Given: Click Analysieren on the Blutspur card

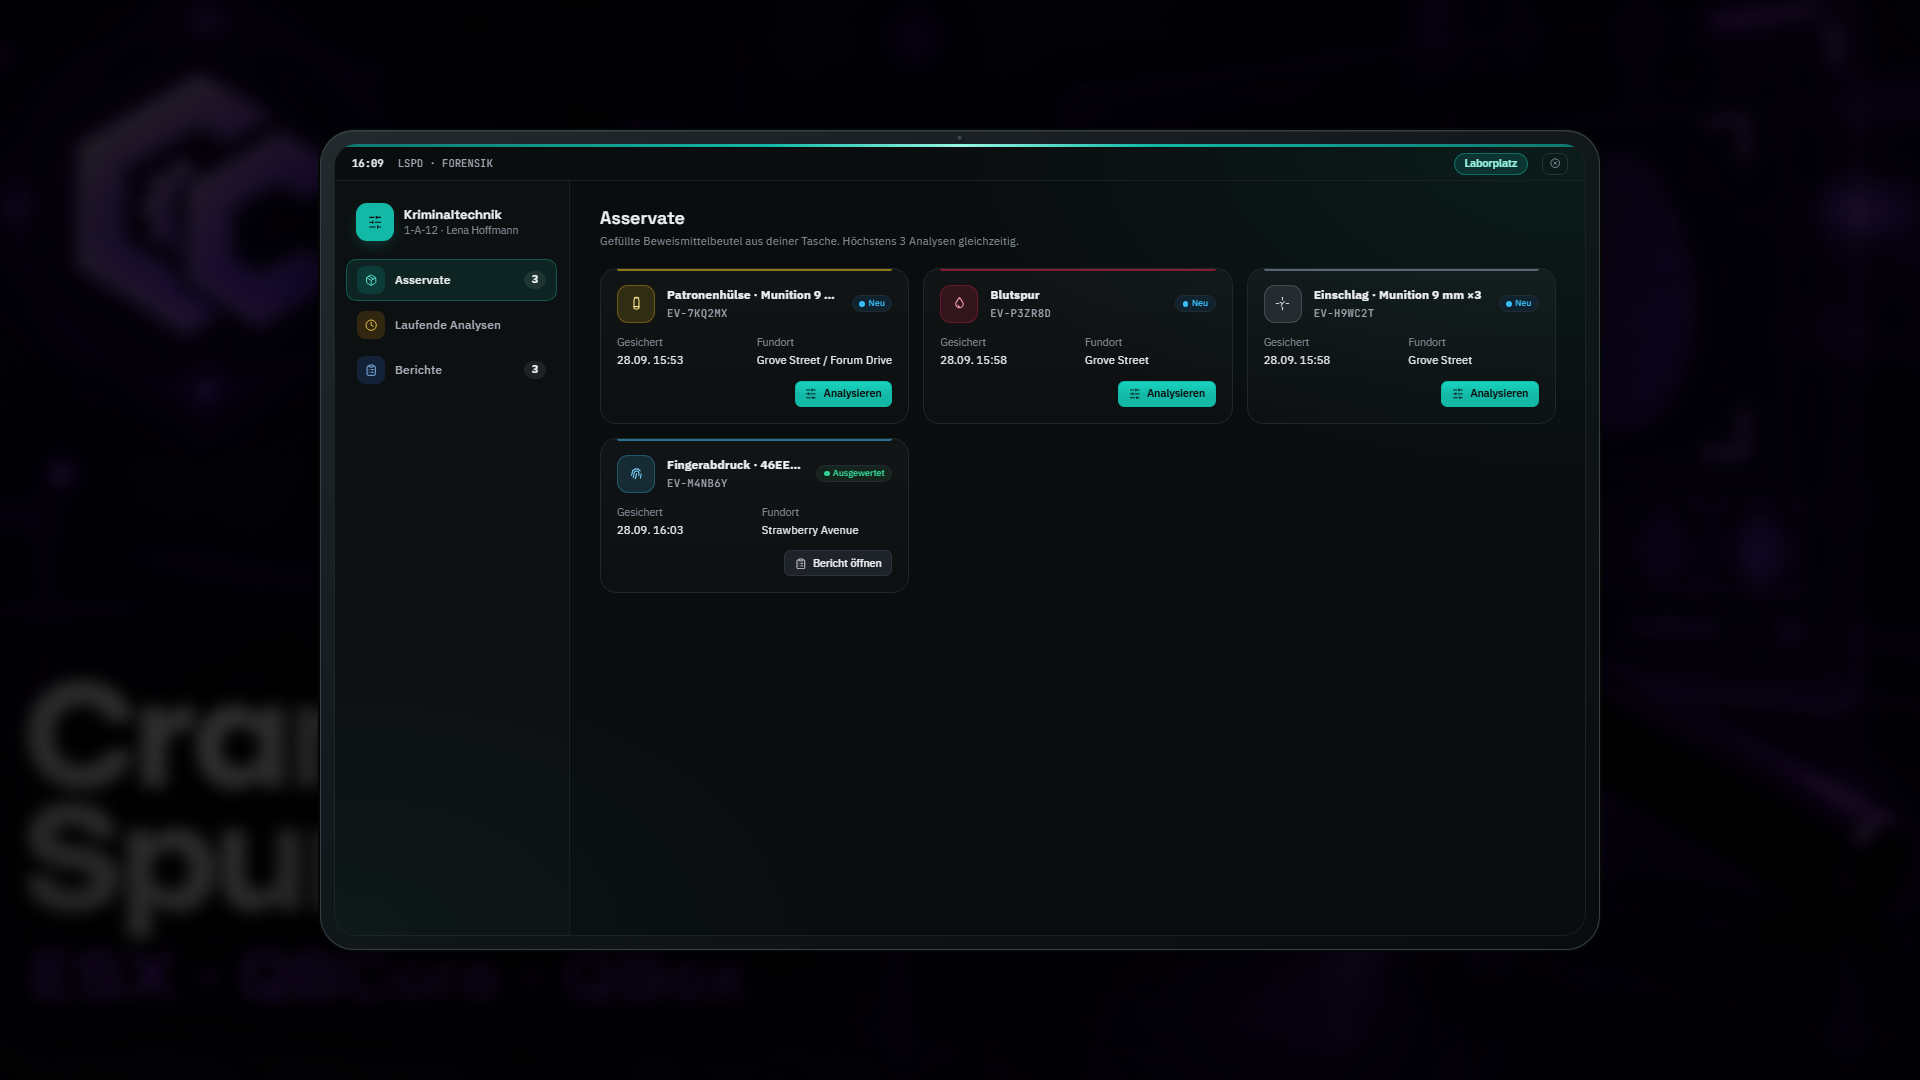Looking at the screenshot, I should [1166, 394].
